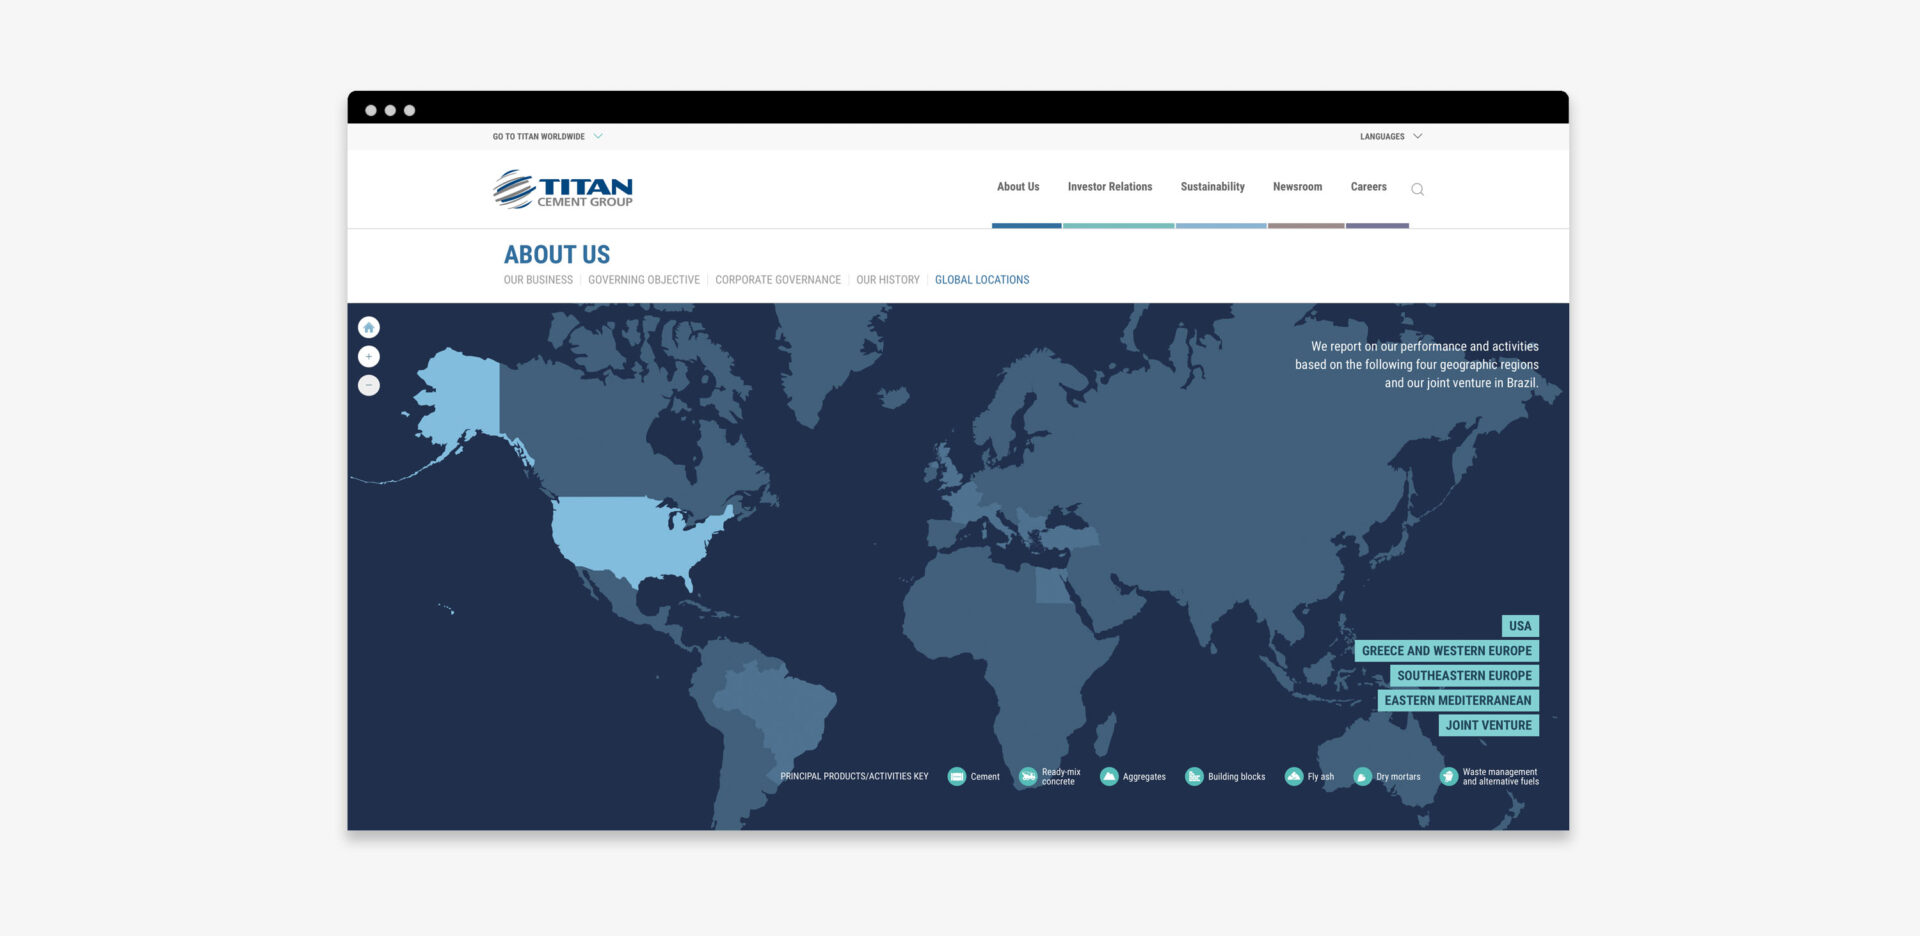Select the Aggregates key icon
The width and height of the screenshot is (1920, 936).
tap(1109, 776)
